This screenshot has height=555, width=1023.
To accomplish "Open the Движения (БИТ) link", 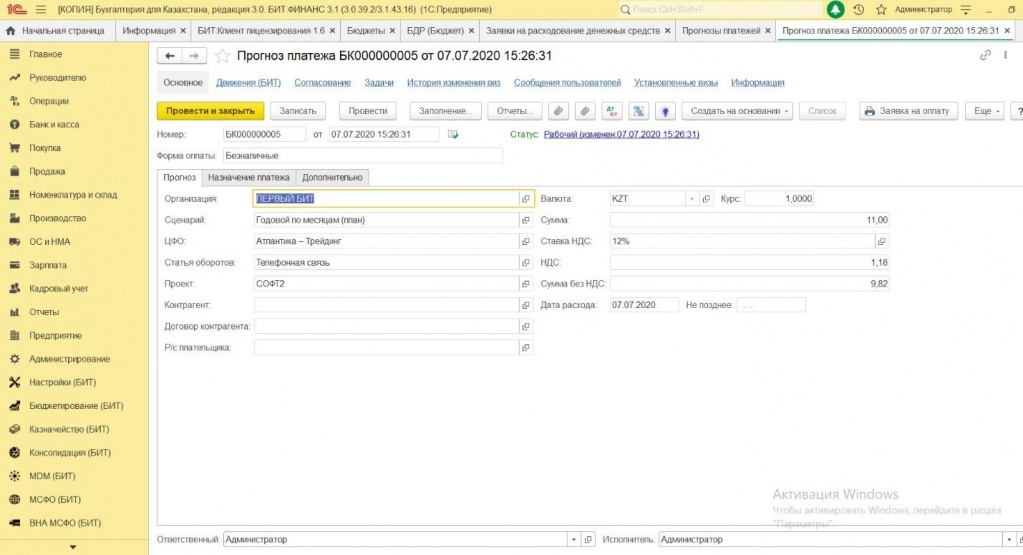I will pyautogui.click(x=249, y=83).
